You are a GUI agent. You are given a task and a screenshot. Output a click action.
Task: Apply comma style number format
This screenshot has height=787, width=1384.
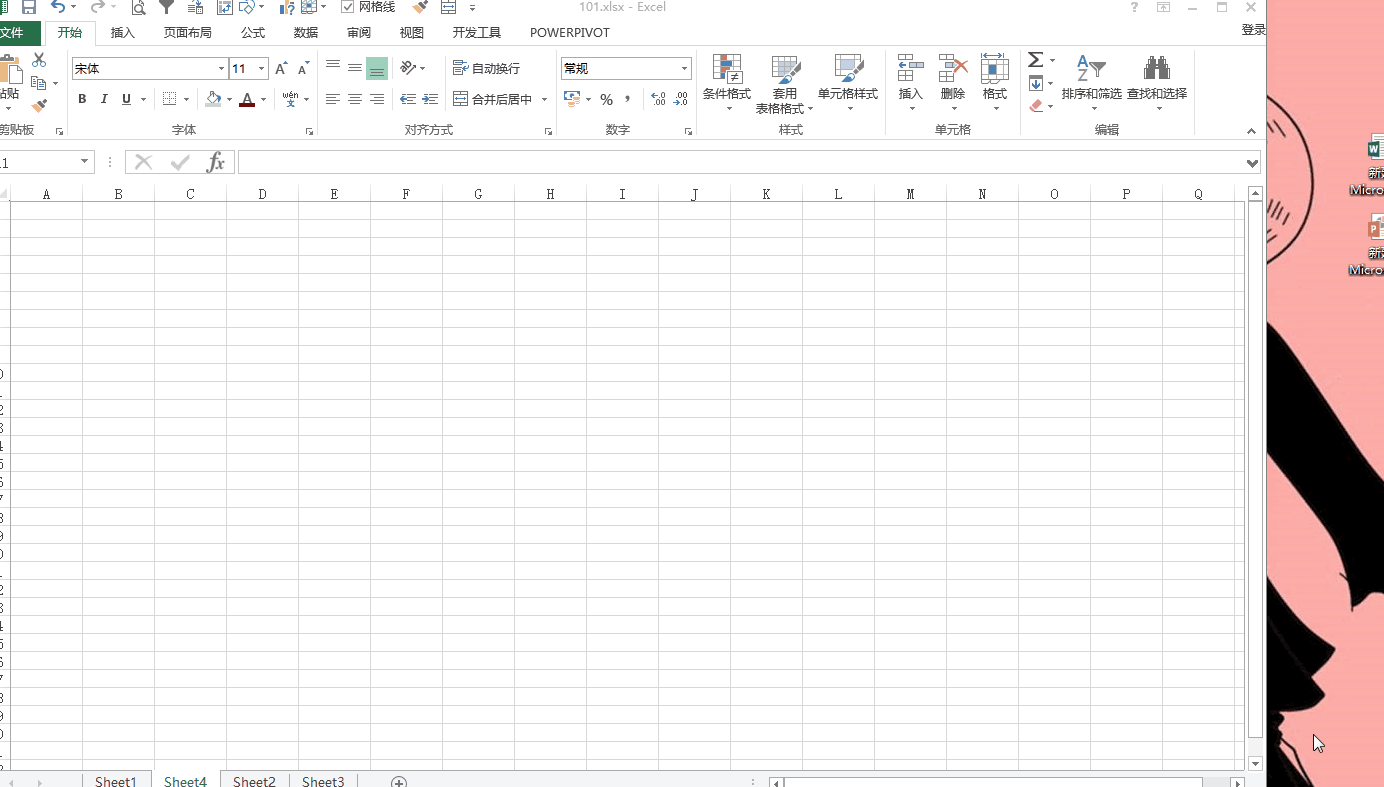pyautogui.click(x=627, y=99)
